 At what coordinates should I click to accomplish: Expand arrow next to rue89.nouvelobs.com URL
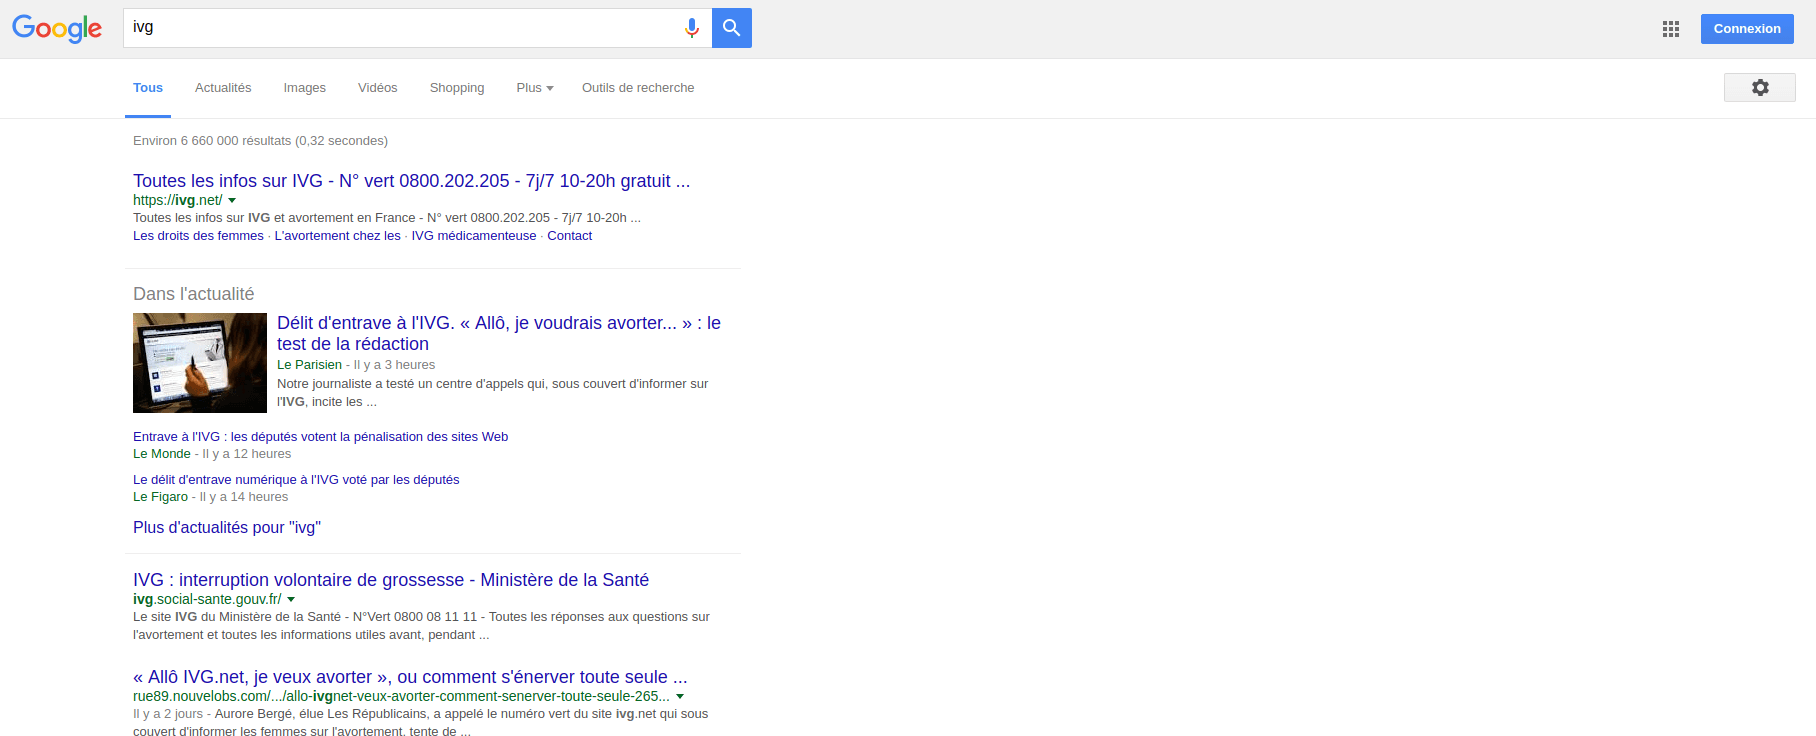click(x=680, y=697)
